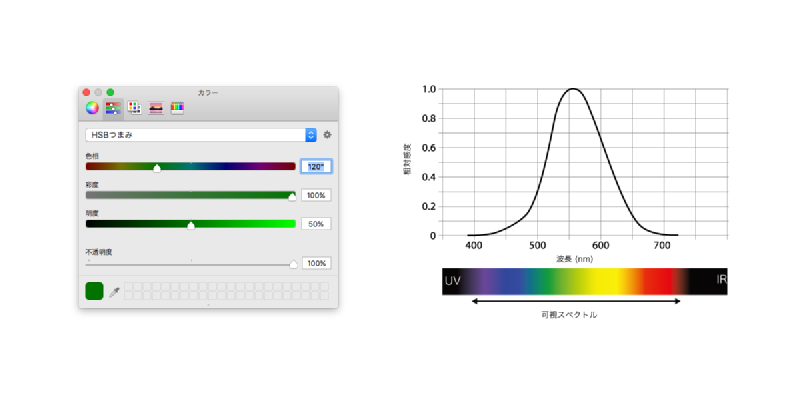This screenshot has width=800, height=400.
Task: Switch to the pencils picker tab
Action: click(177, 108)
